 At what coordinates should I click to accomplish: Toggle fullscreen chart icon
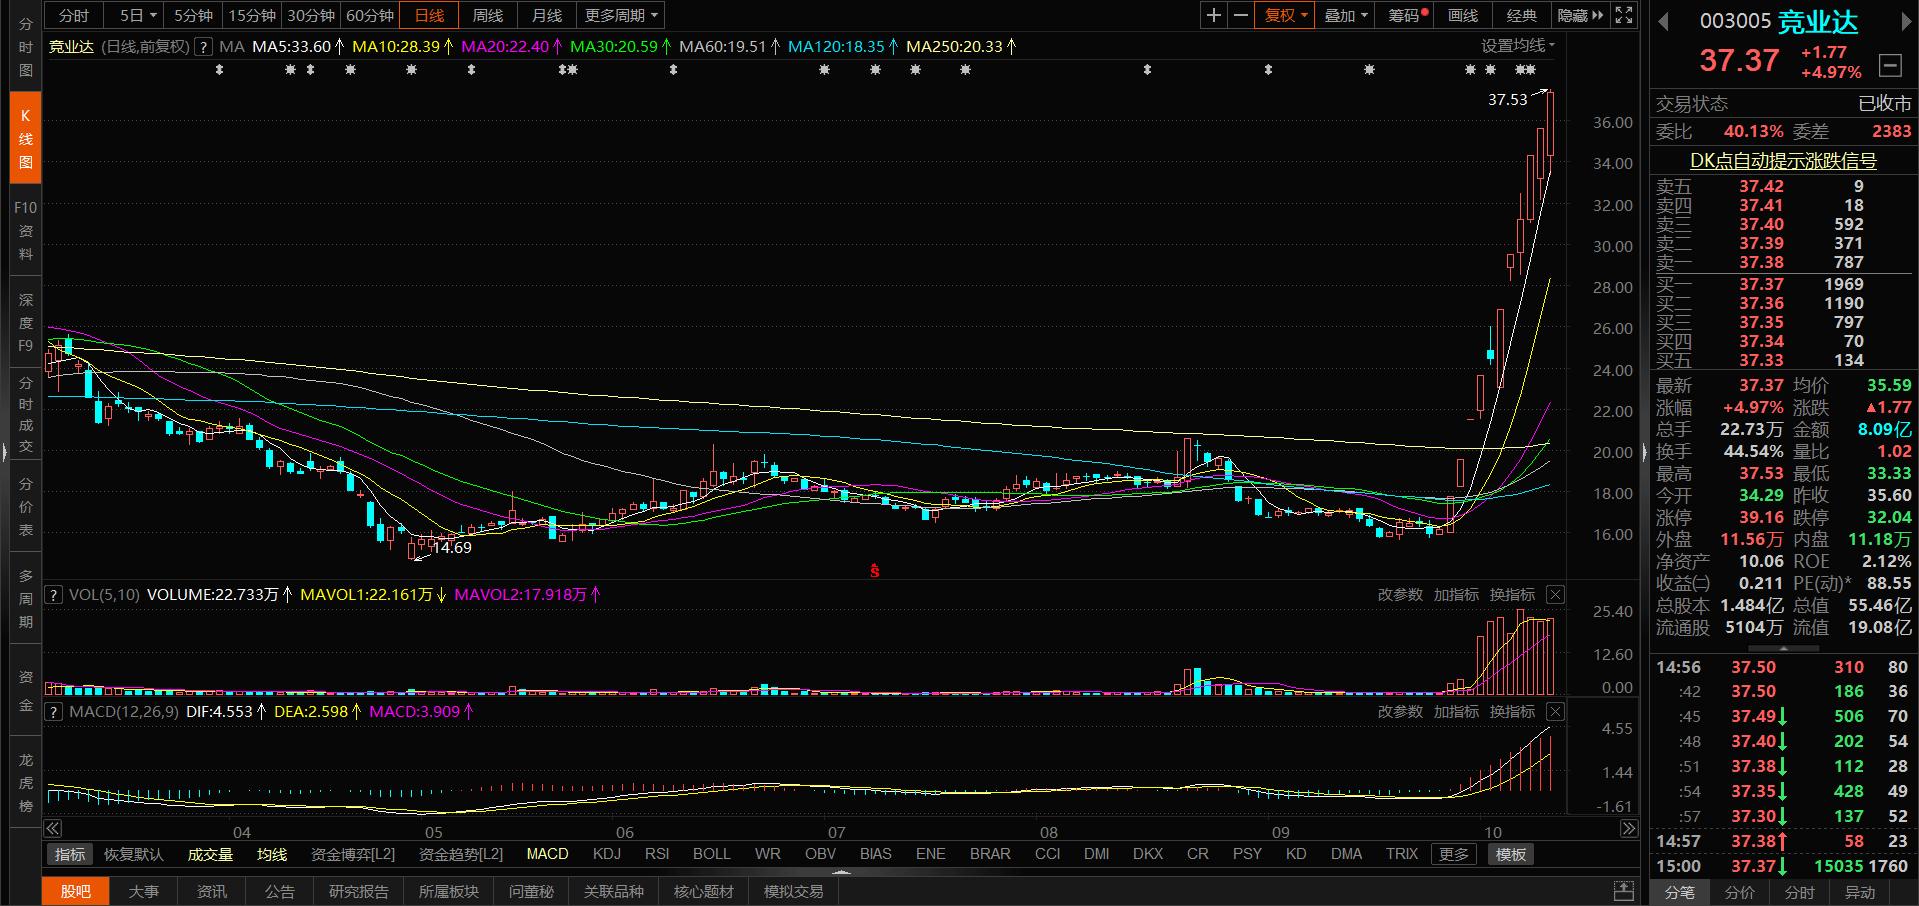click(1624, 15)
